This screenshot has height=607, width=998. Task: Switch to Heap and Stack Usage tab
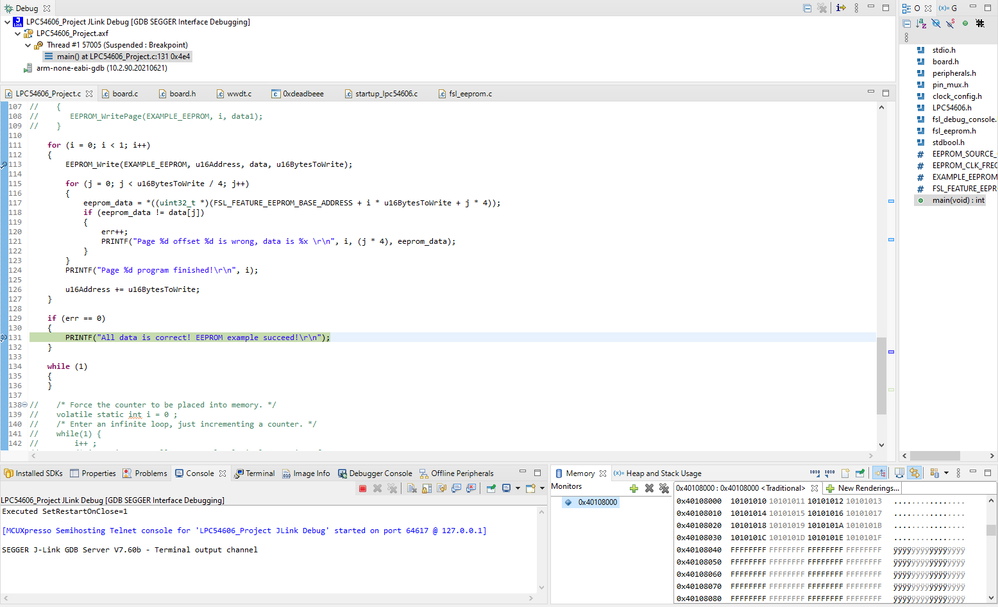click(657, 473)
